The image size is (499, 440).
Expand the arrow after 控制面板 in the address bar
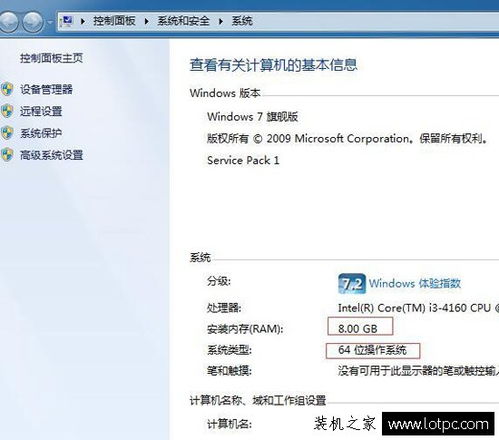click(x=146, y=21)
